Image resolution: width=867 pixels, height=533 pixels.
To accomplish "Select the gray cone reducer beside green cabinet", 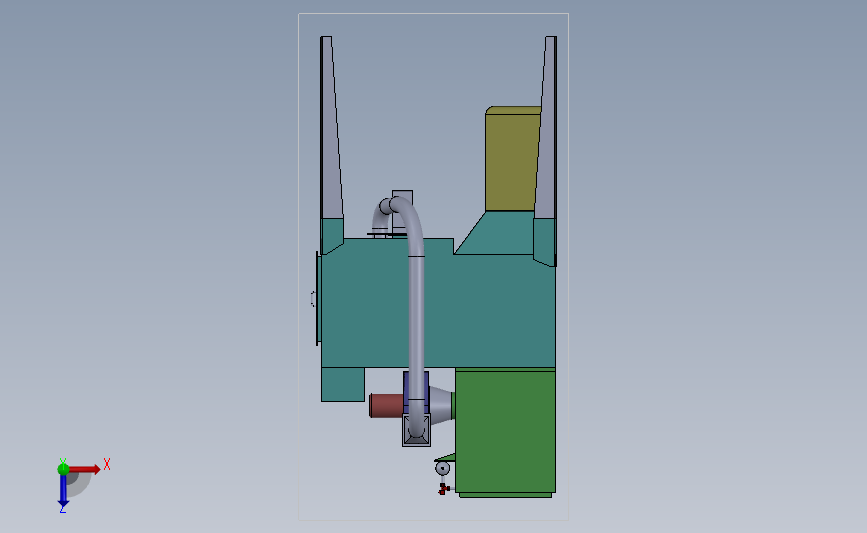I will [x=441, y=405].
